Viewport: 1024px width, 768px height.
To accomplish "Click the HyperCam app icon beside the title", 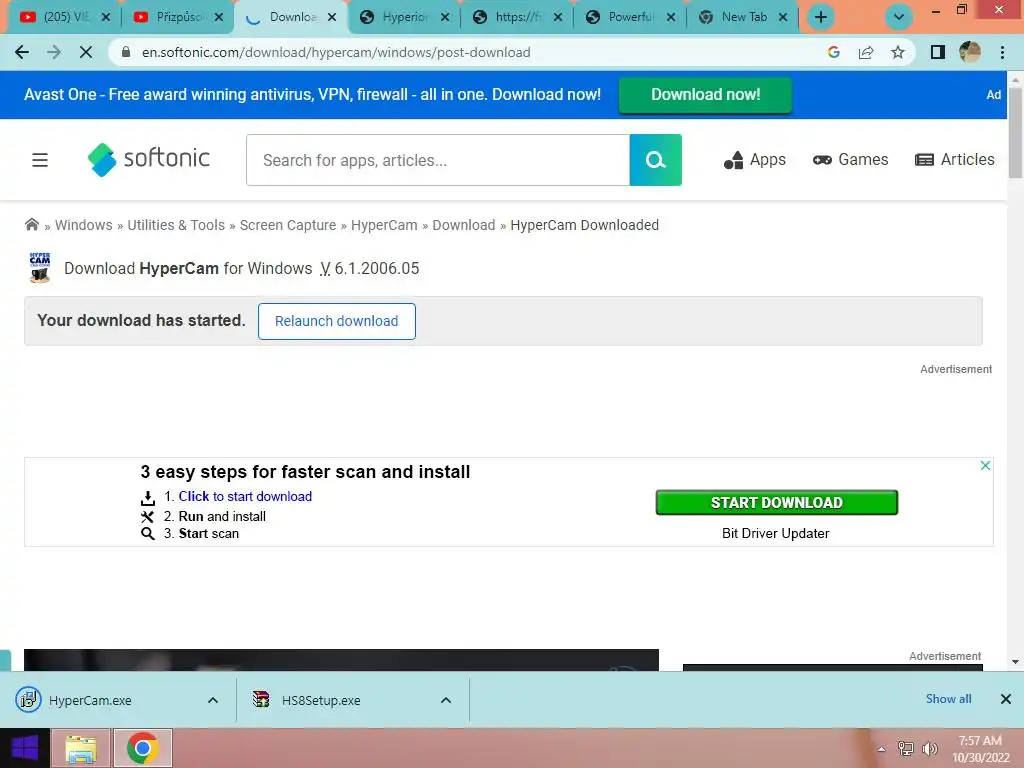I will click(x=40, y=267).
